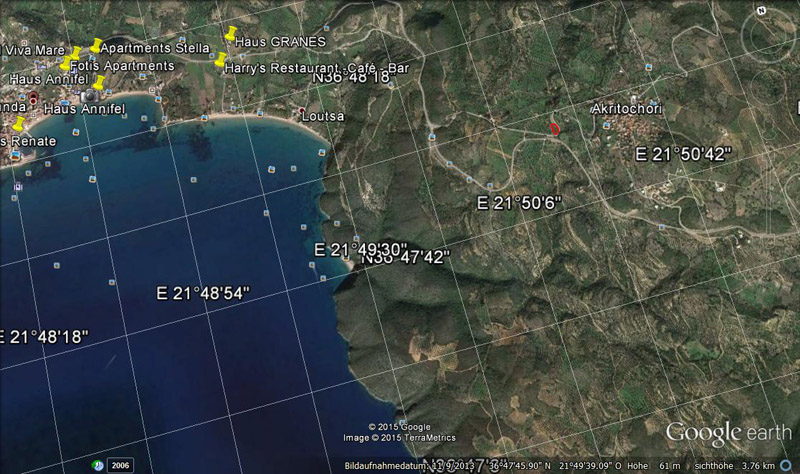Click the Loutsa place marker dot

[x=302, y=110]
